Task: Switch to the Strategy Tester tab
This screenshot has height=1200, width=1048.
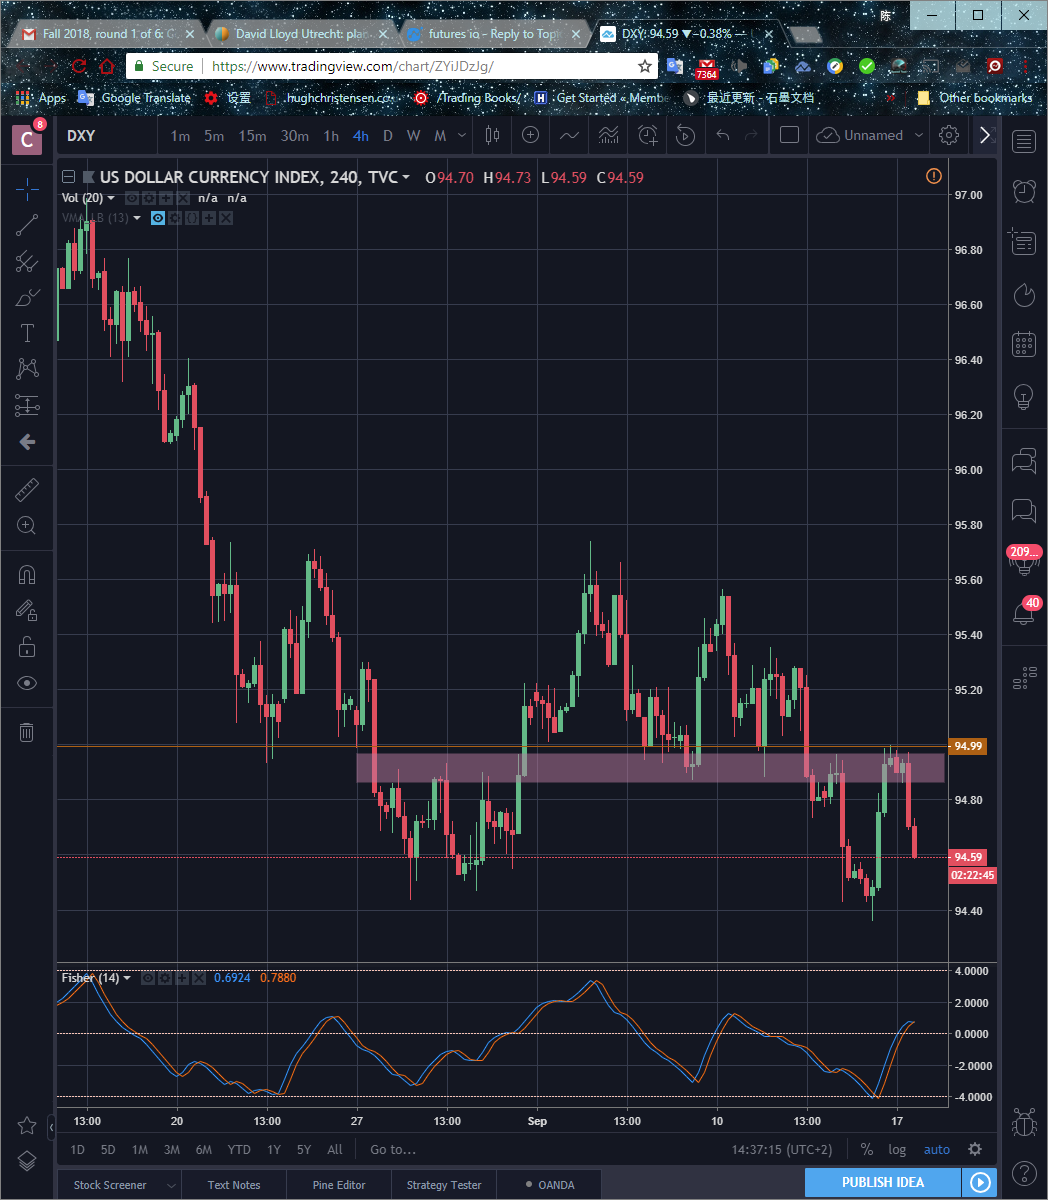Action: pyautogui.click(x=444, y=1185)
